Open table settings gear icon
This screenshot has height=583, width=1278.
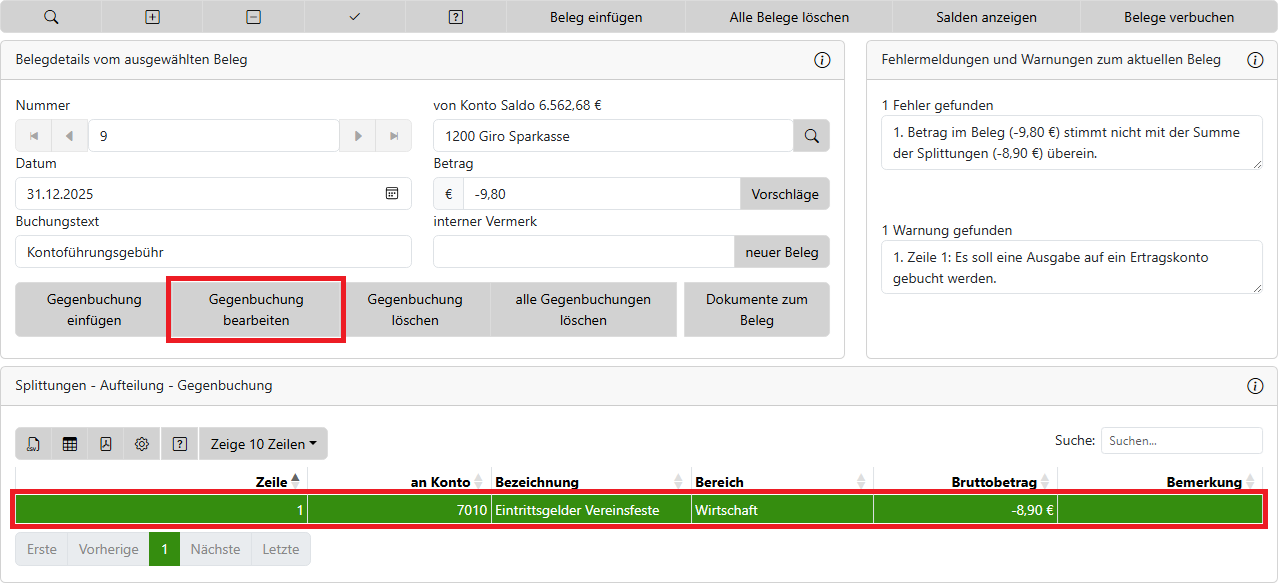pos(142,444)
